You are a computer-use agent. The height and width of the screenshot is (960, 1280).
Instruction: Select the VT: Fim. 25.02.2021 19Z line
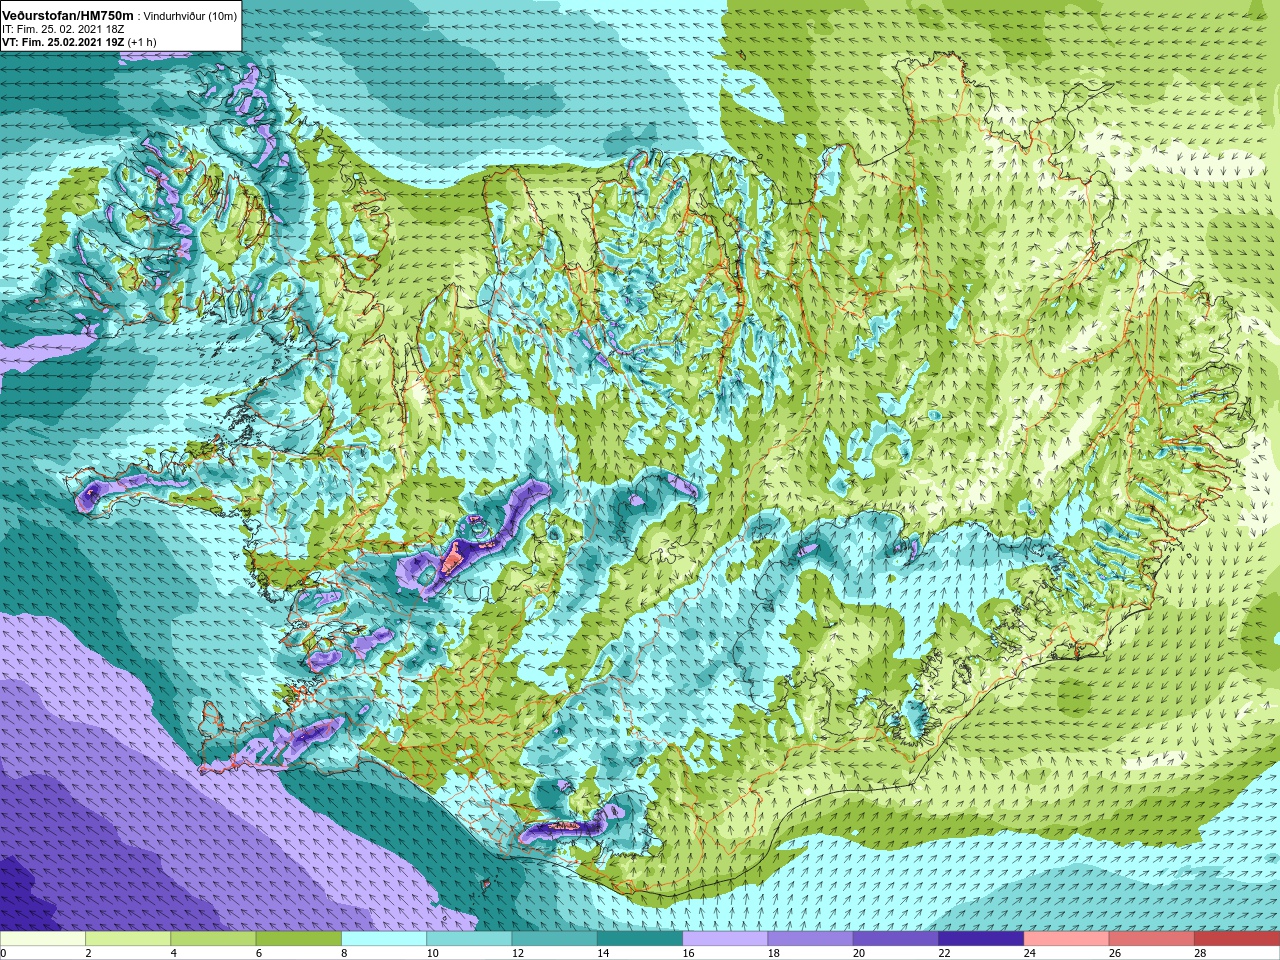pos(63,42)
